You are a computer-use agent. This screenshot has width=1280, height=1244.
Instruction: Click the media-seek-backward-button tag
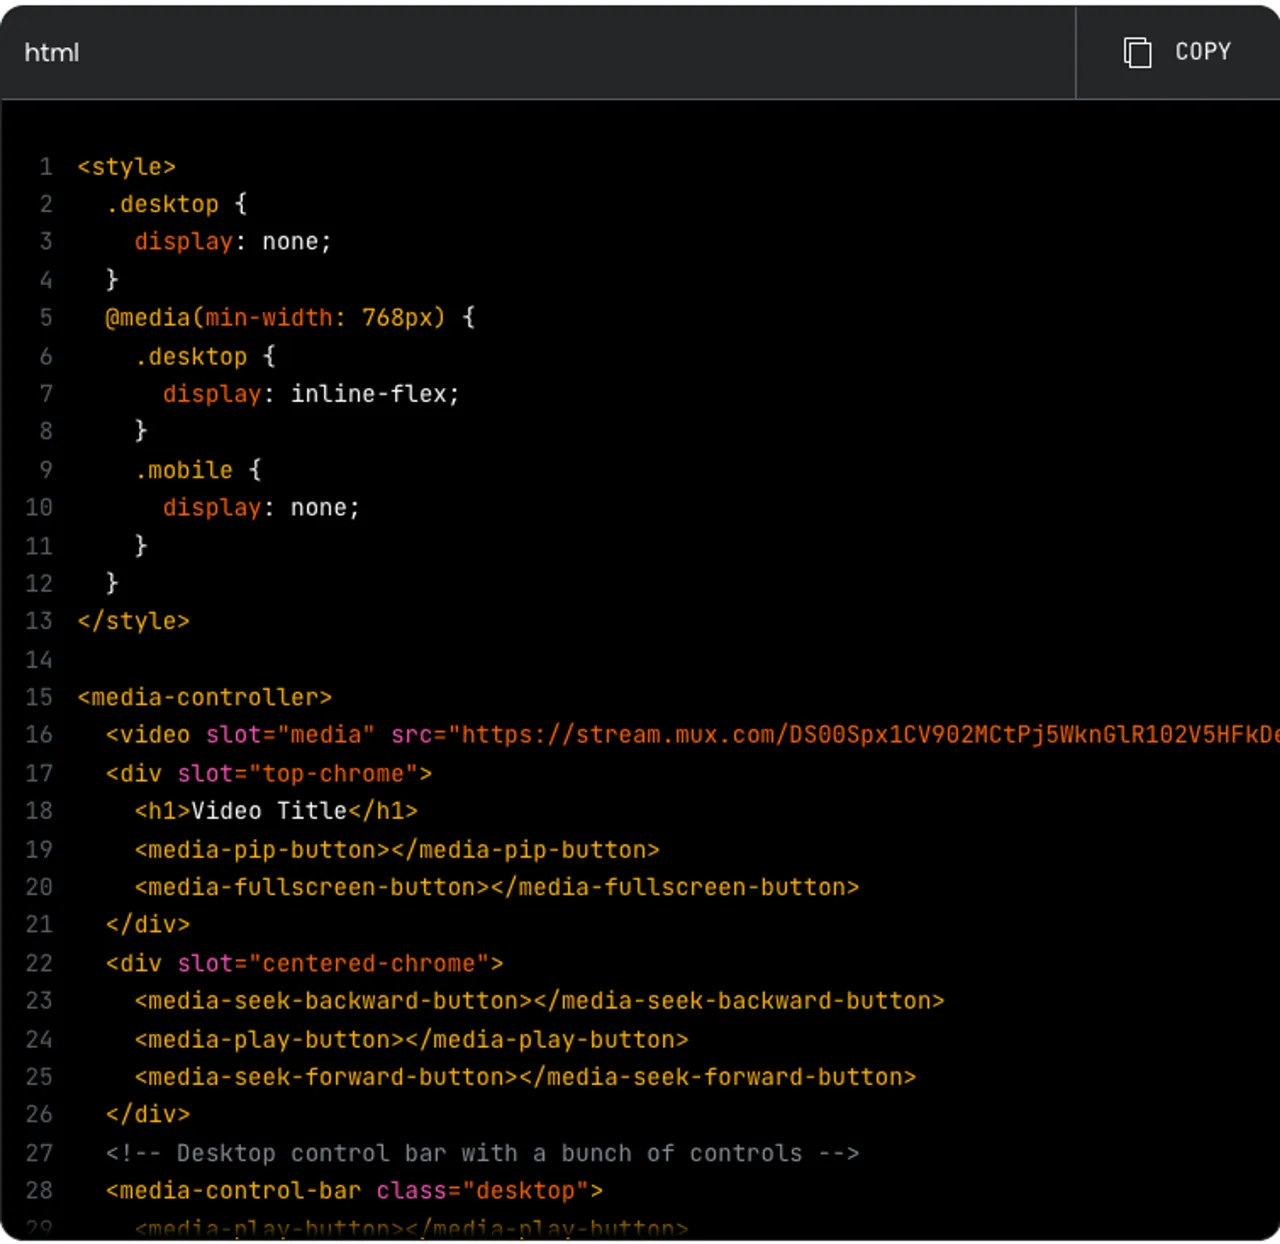330,1000
